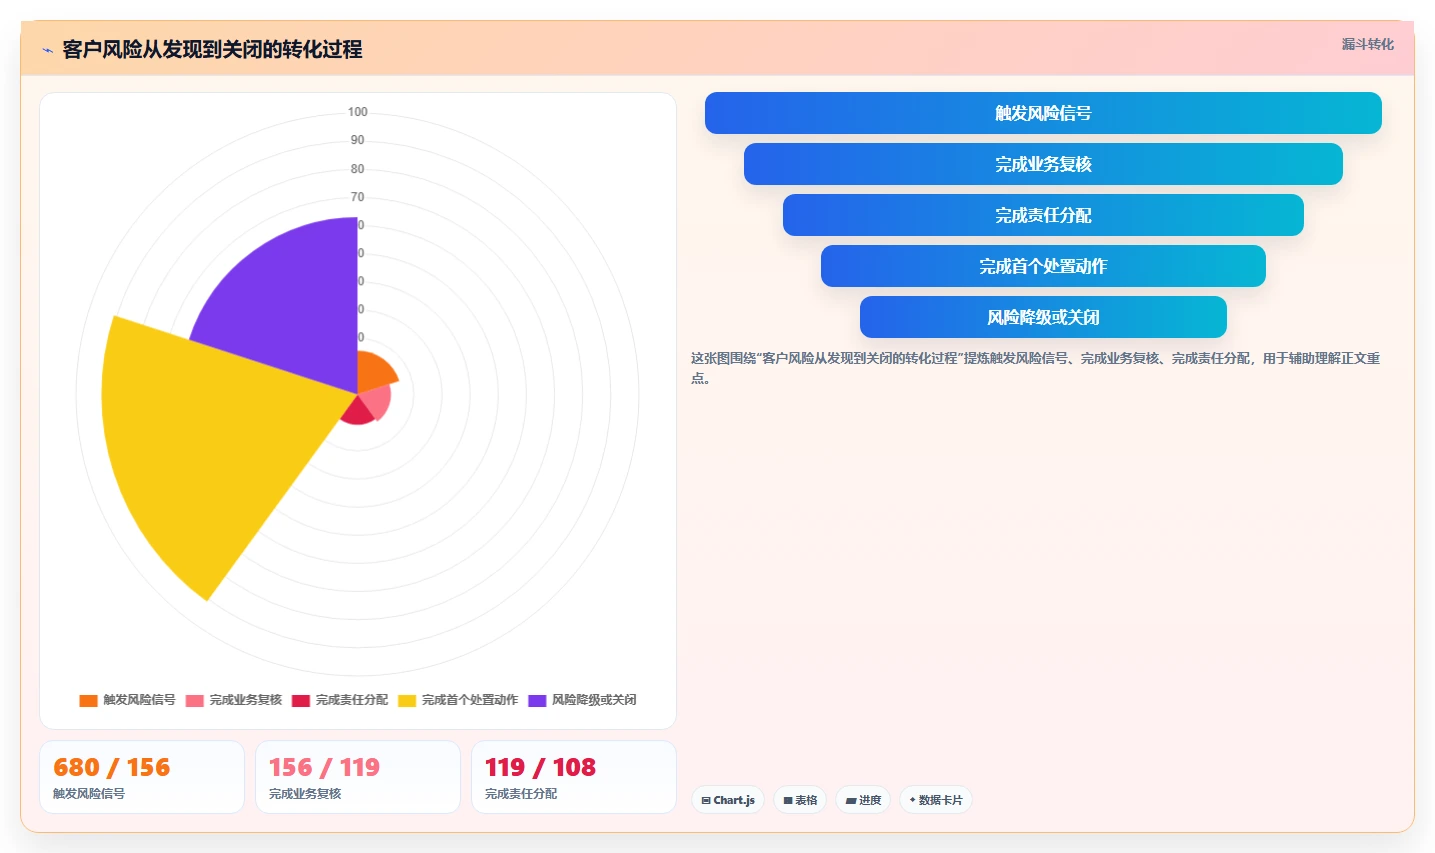
Task: Select the 完成业务复核 funnel bar
Action: coord(1043,164)
